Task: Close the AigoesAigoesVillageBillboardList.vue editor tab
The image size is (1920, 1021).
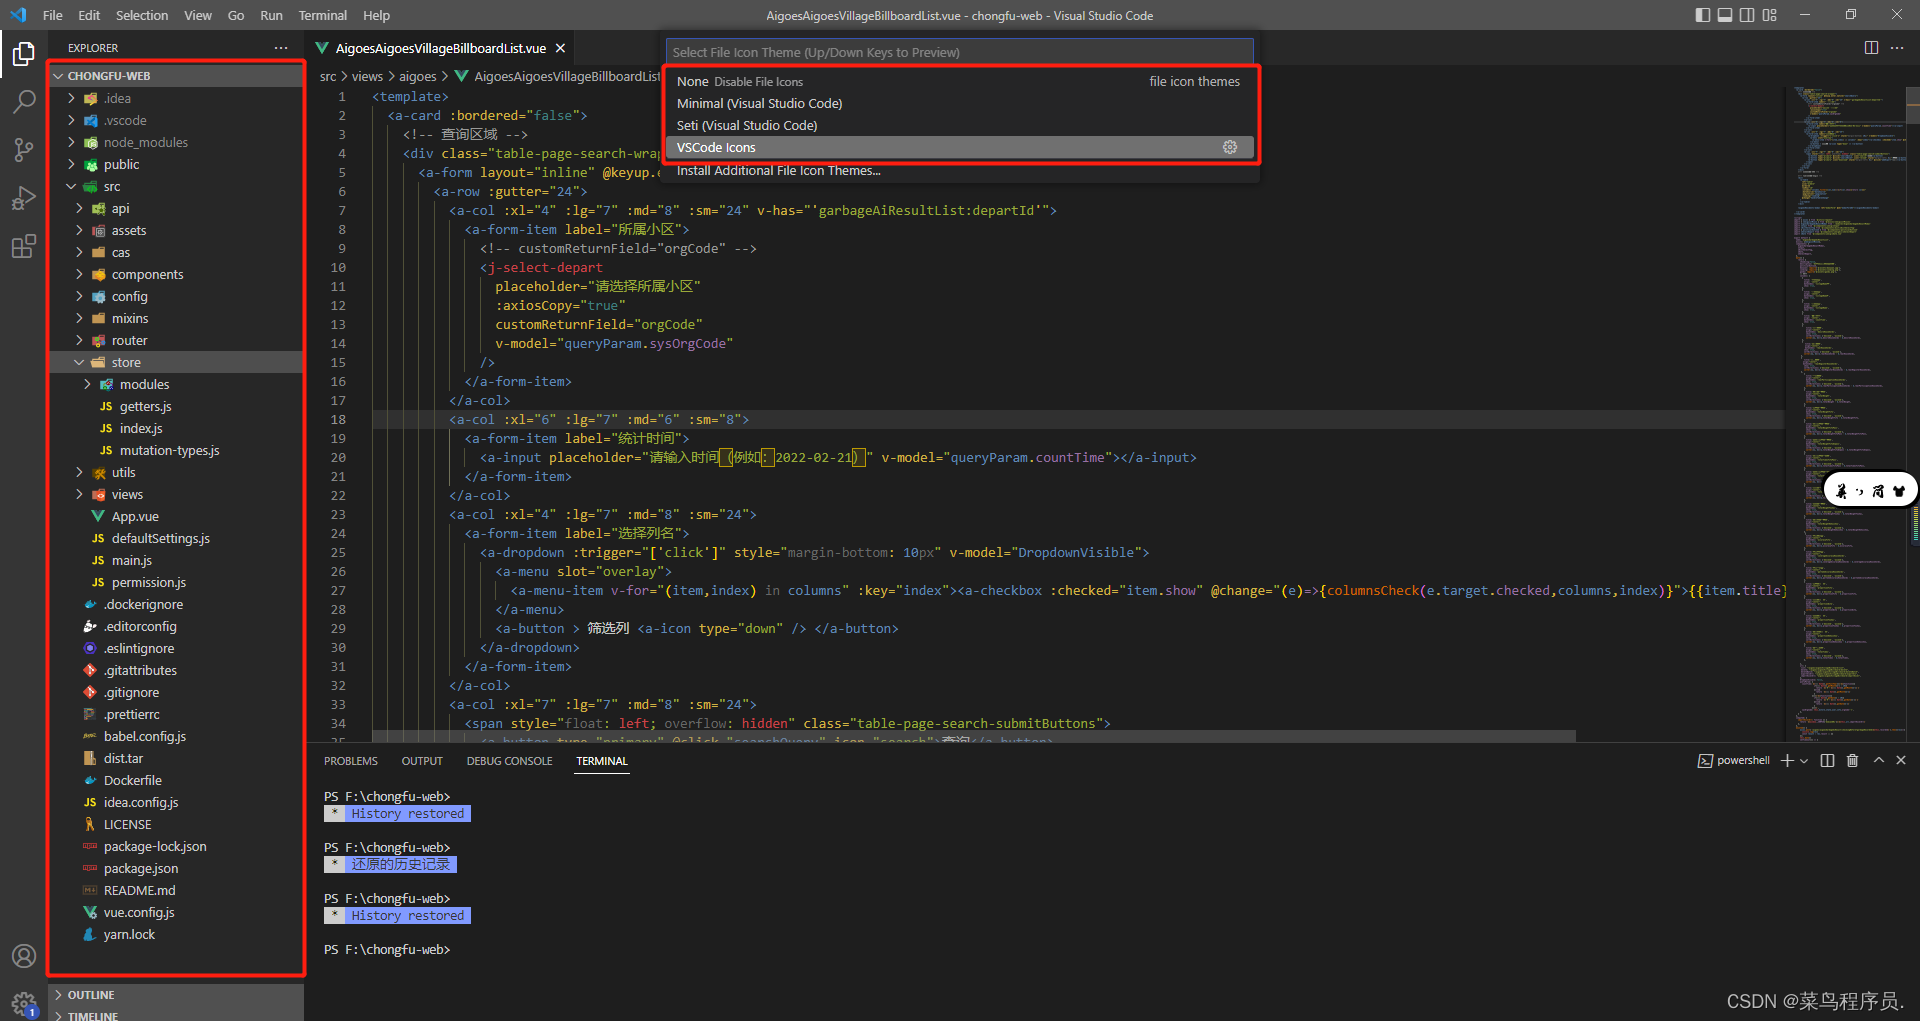Action: [560, 48]
